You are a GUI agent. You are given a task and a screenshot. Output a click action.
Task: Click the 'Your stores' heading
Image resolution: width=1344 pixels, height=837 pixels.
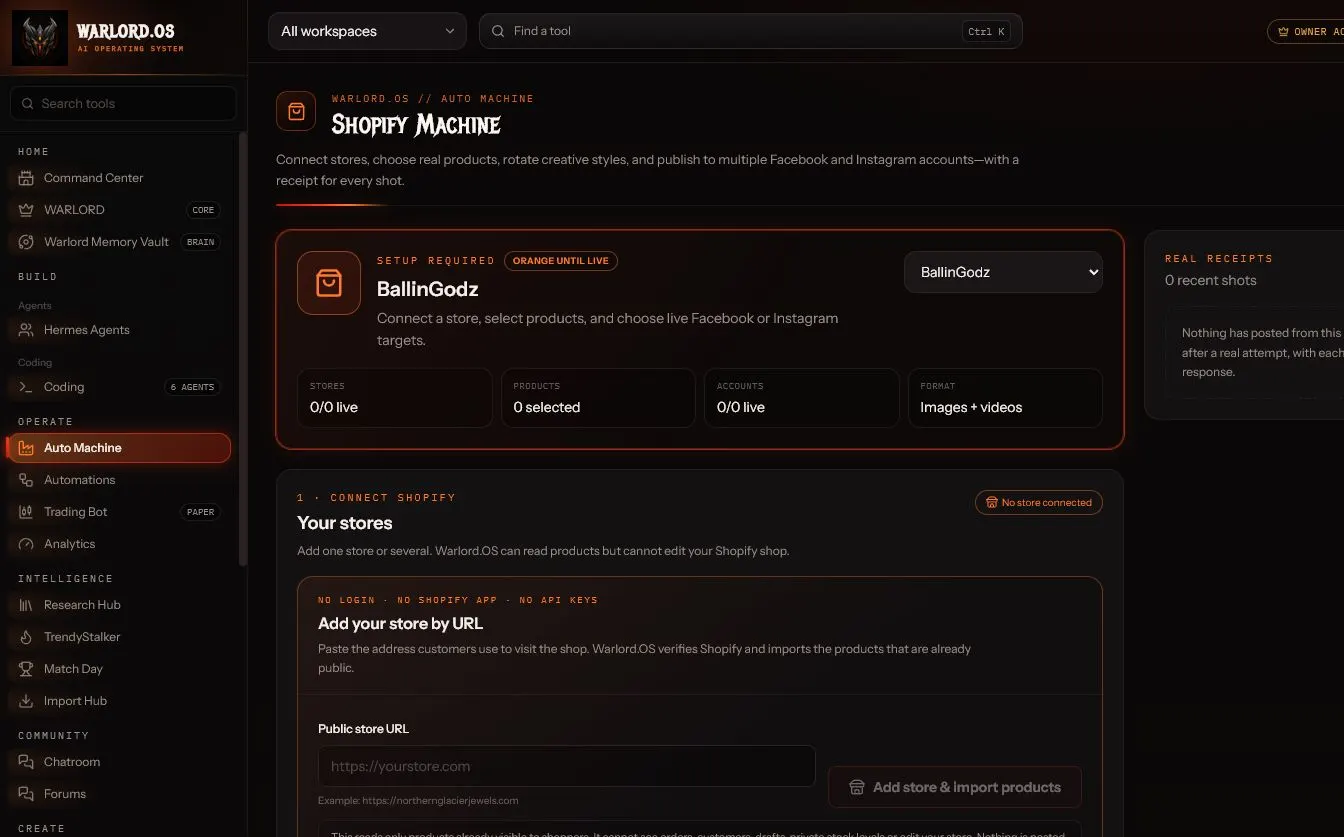click(x=345, y=523)
